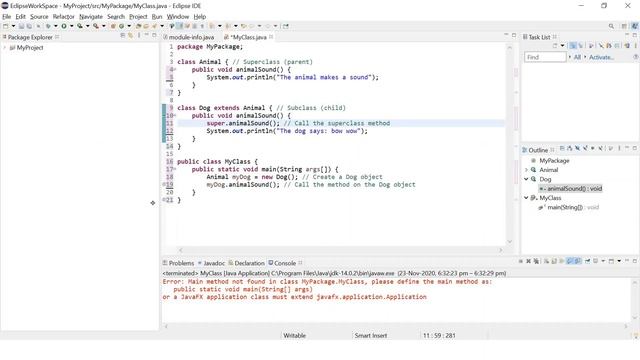Click the External Tools run icon
The width and height of the screenshot is (640, 360).
96,26
